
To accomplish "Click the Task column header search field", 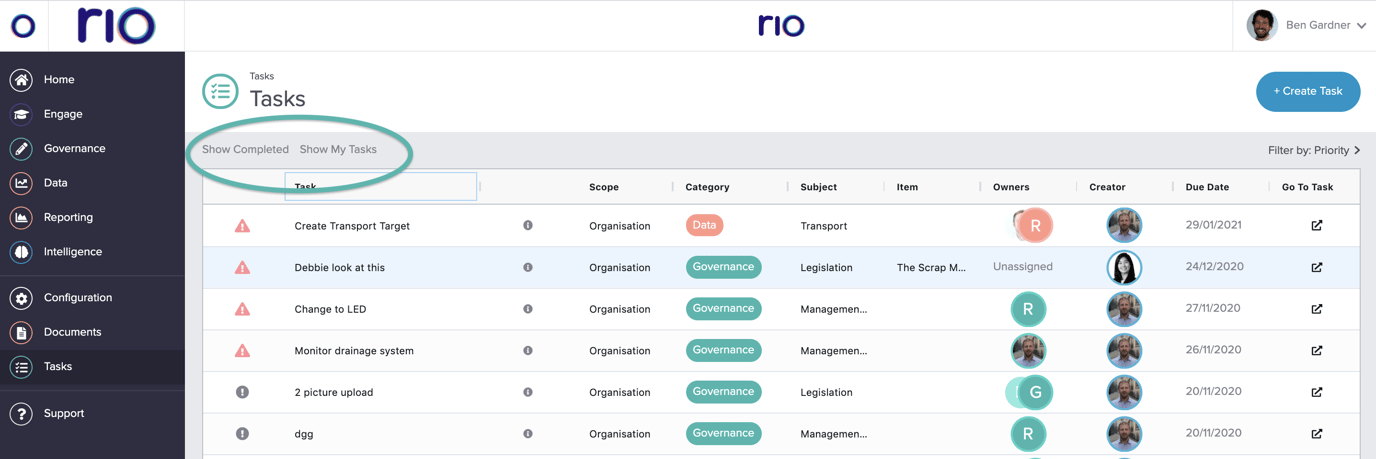I will point(381,187).
